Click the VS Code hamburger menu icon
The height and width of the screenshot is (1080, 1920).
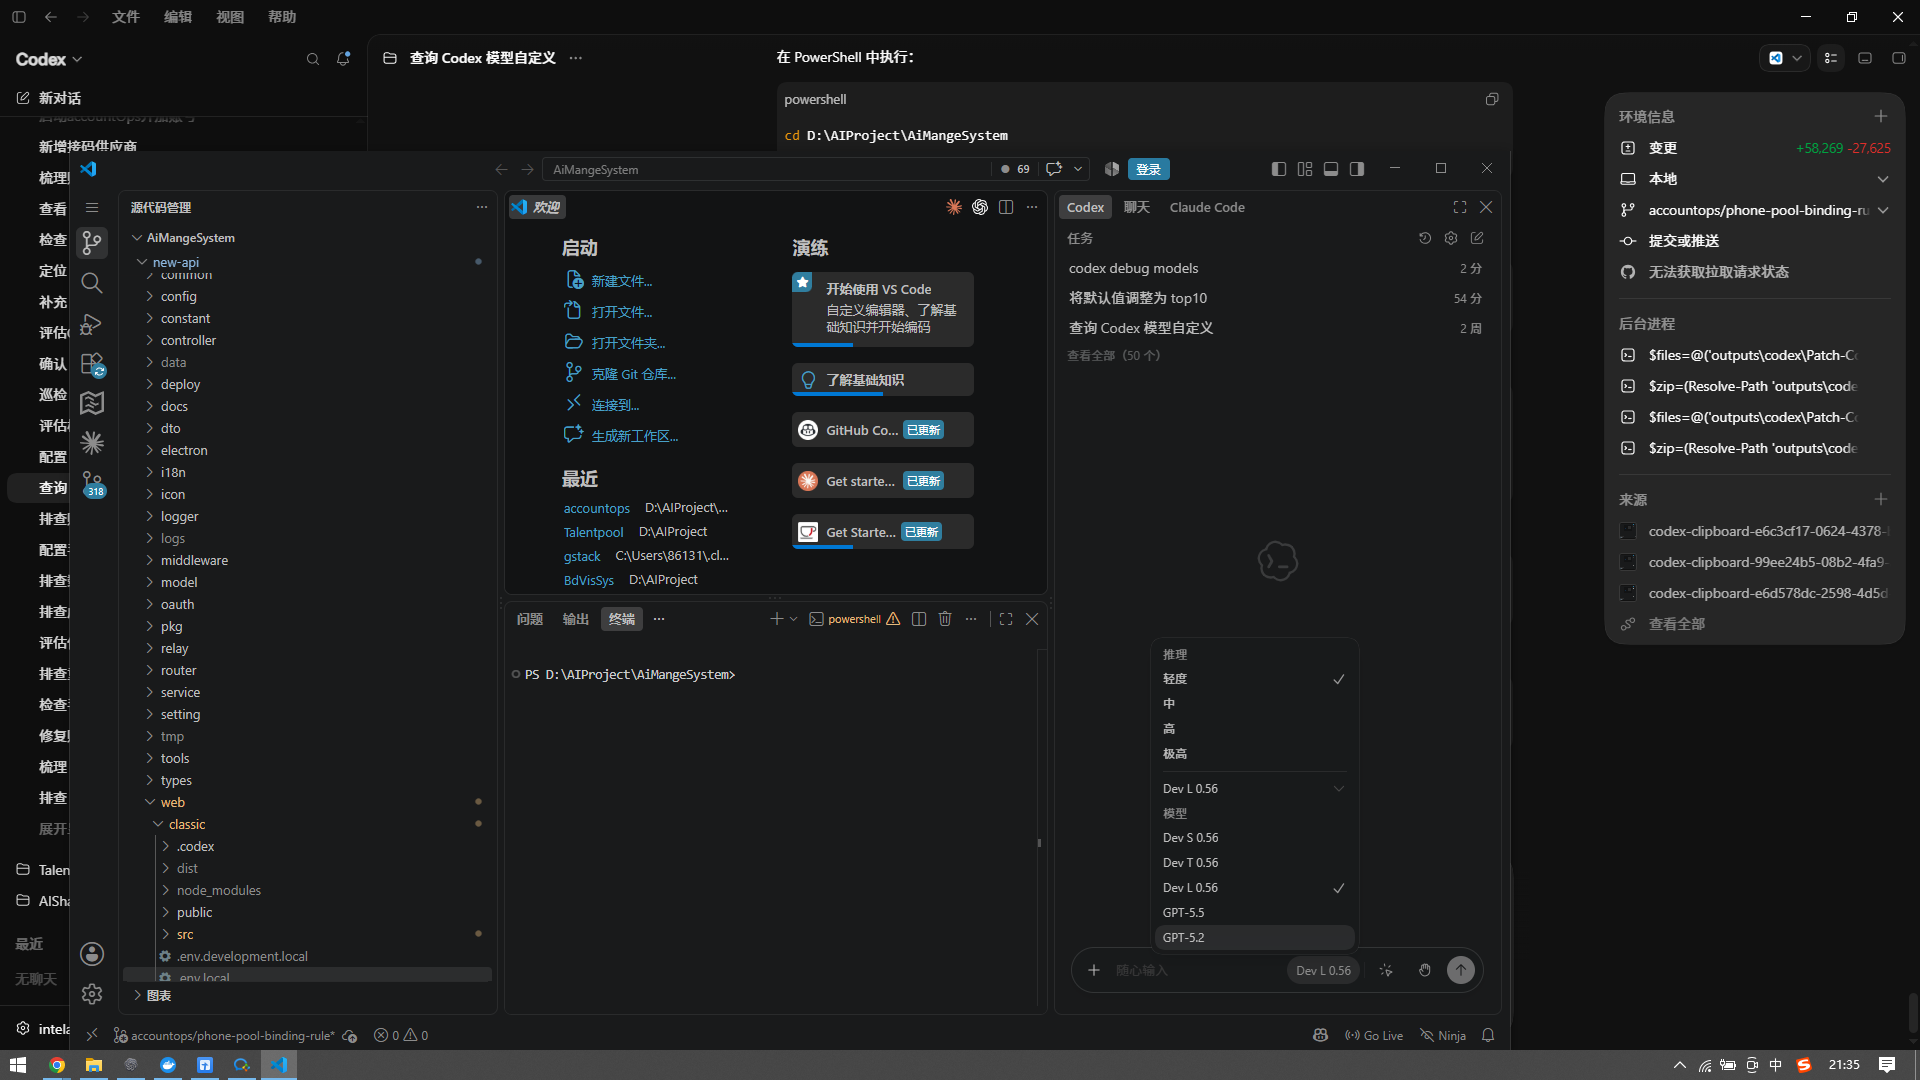(x=92, y=207)
